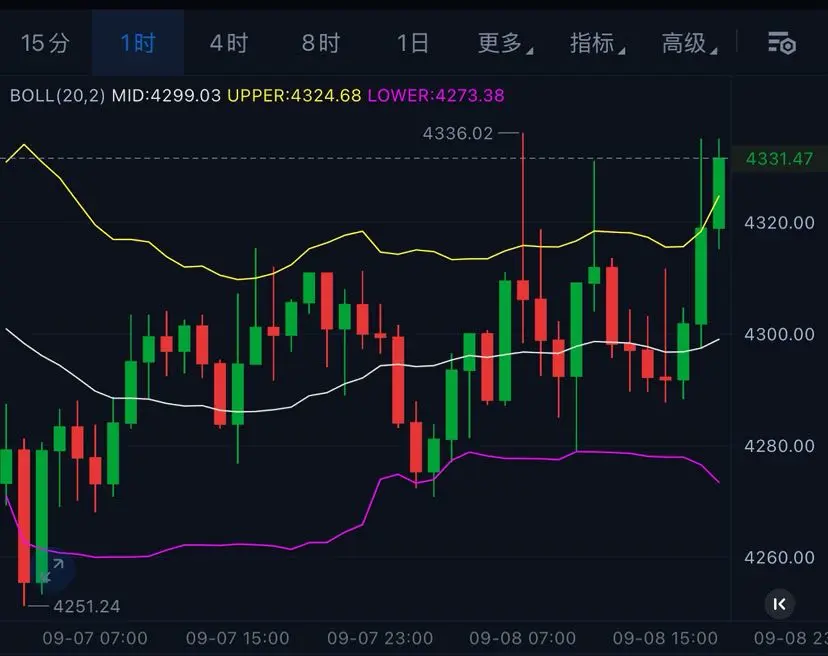Open the 更多 timeframe dropdown
The image size is (828, 656).
[505, 43]
